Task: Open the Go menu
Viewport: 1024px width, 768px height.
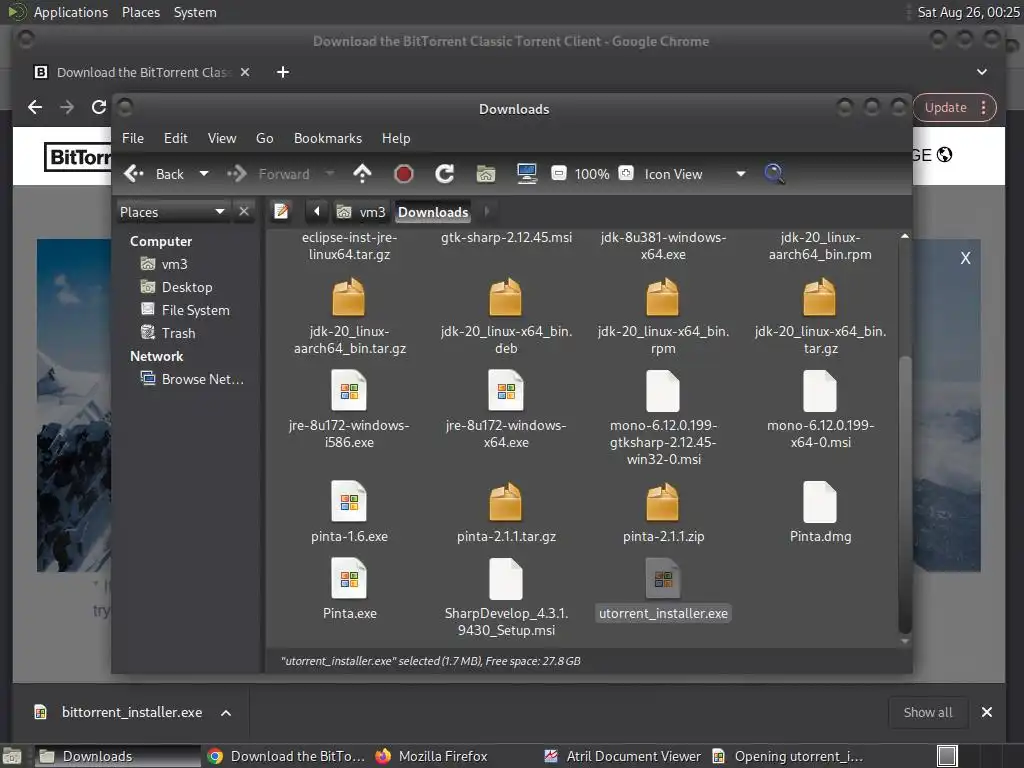Action: coord(264,138)
